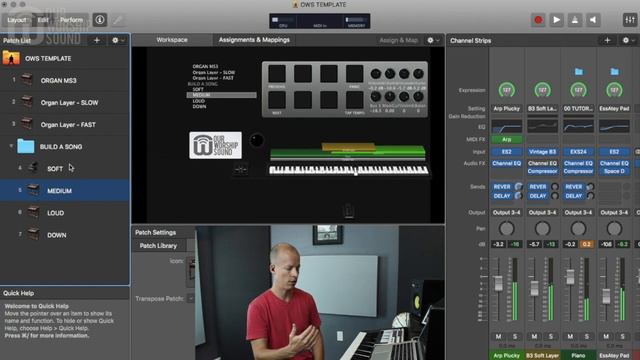The width and height of the screenshot is (640, 360).
Task: Solo the Arp Plucky channel strip
Action: [x=515, y=337]
